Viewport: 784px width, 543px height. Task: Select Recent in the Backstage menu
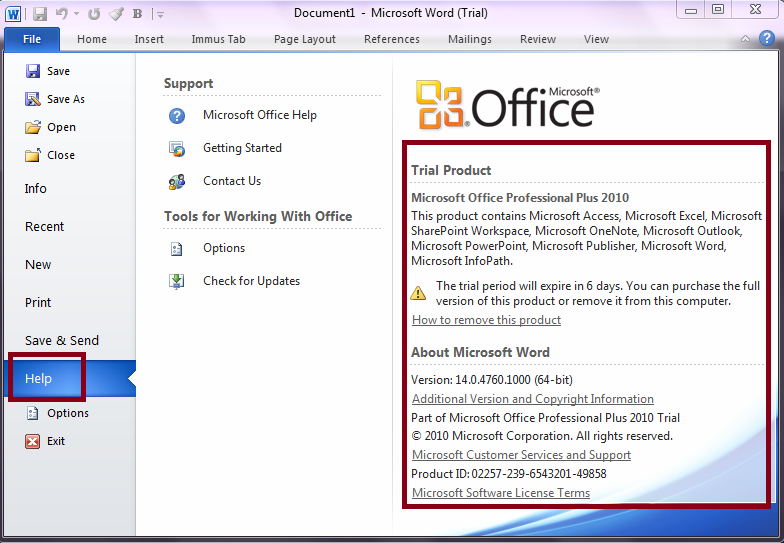click(x=44, y=226)
